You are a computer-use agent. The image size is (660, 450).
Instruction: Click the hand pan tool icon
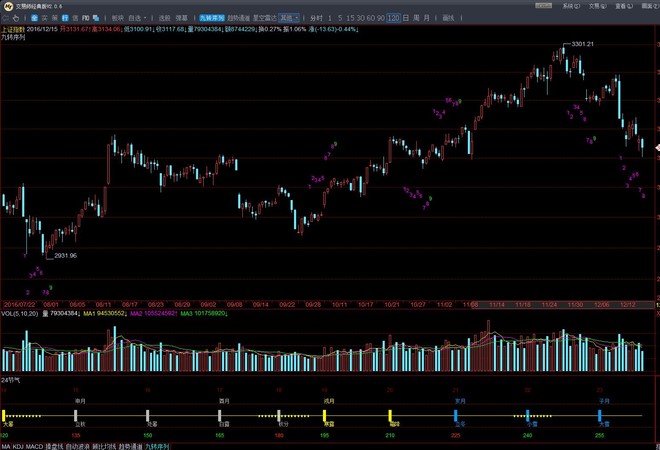(16, 18)
